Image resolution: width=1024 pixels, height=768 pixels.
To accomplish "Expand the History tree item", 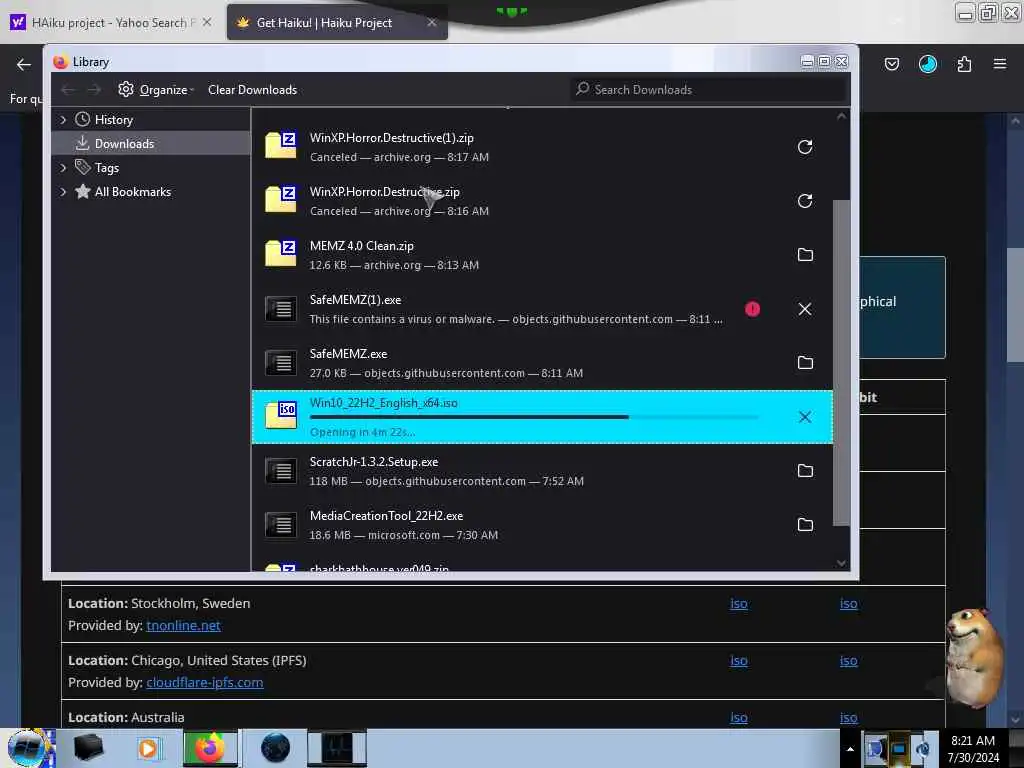I will 63,120.
